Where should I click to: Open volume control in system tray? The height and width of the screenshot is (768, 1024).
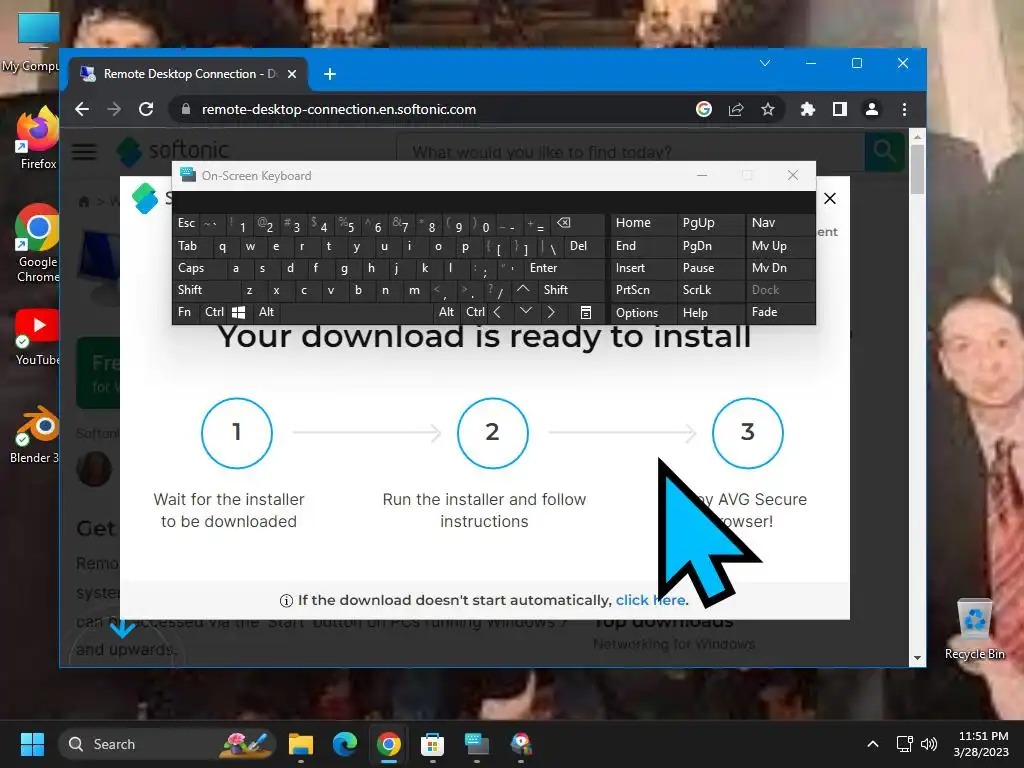(x=929, y=744)
